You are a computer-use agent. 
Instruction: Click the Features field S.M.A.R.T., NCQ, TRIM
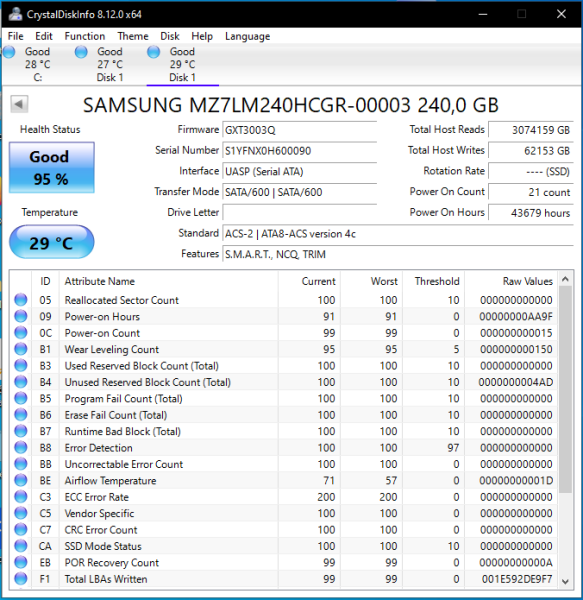pyautogui.click(x=398, y=254)
